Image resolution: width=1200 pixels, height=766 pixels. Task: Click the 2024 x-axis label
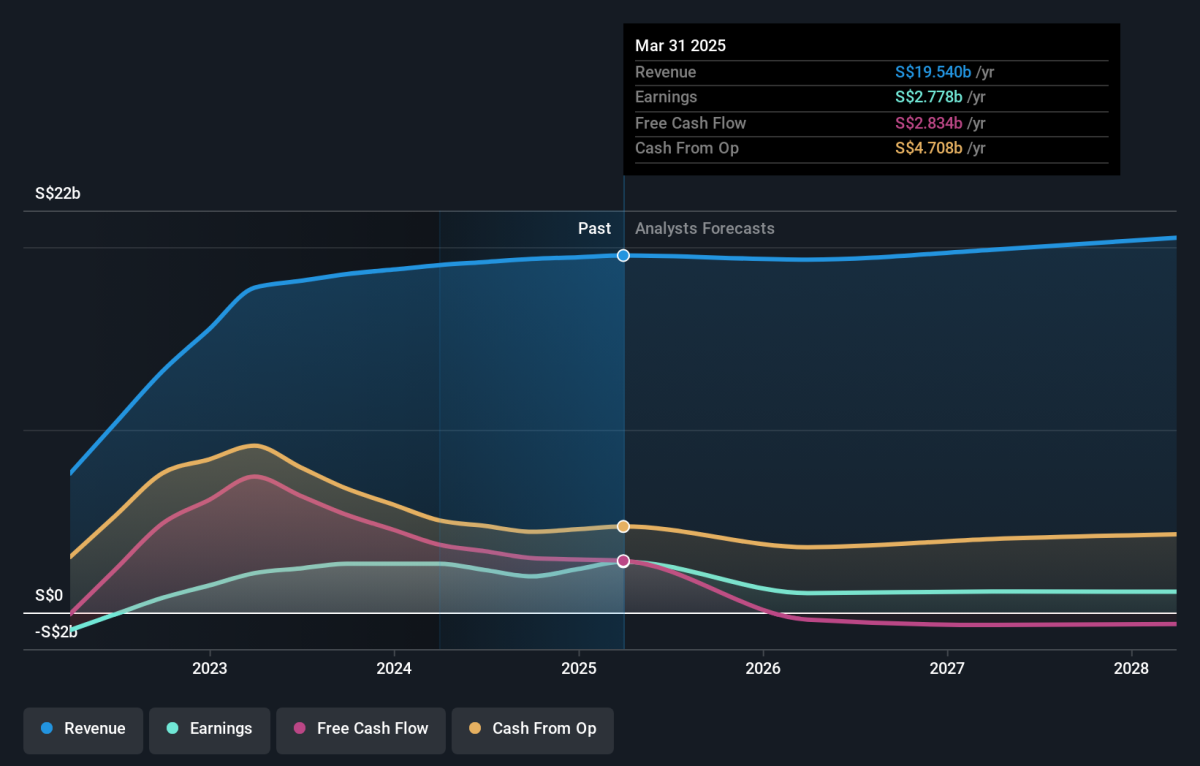(x=395, y=667)
